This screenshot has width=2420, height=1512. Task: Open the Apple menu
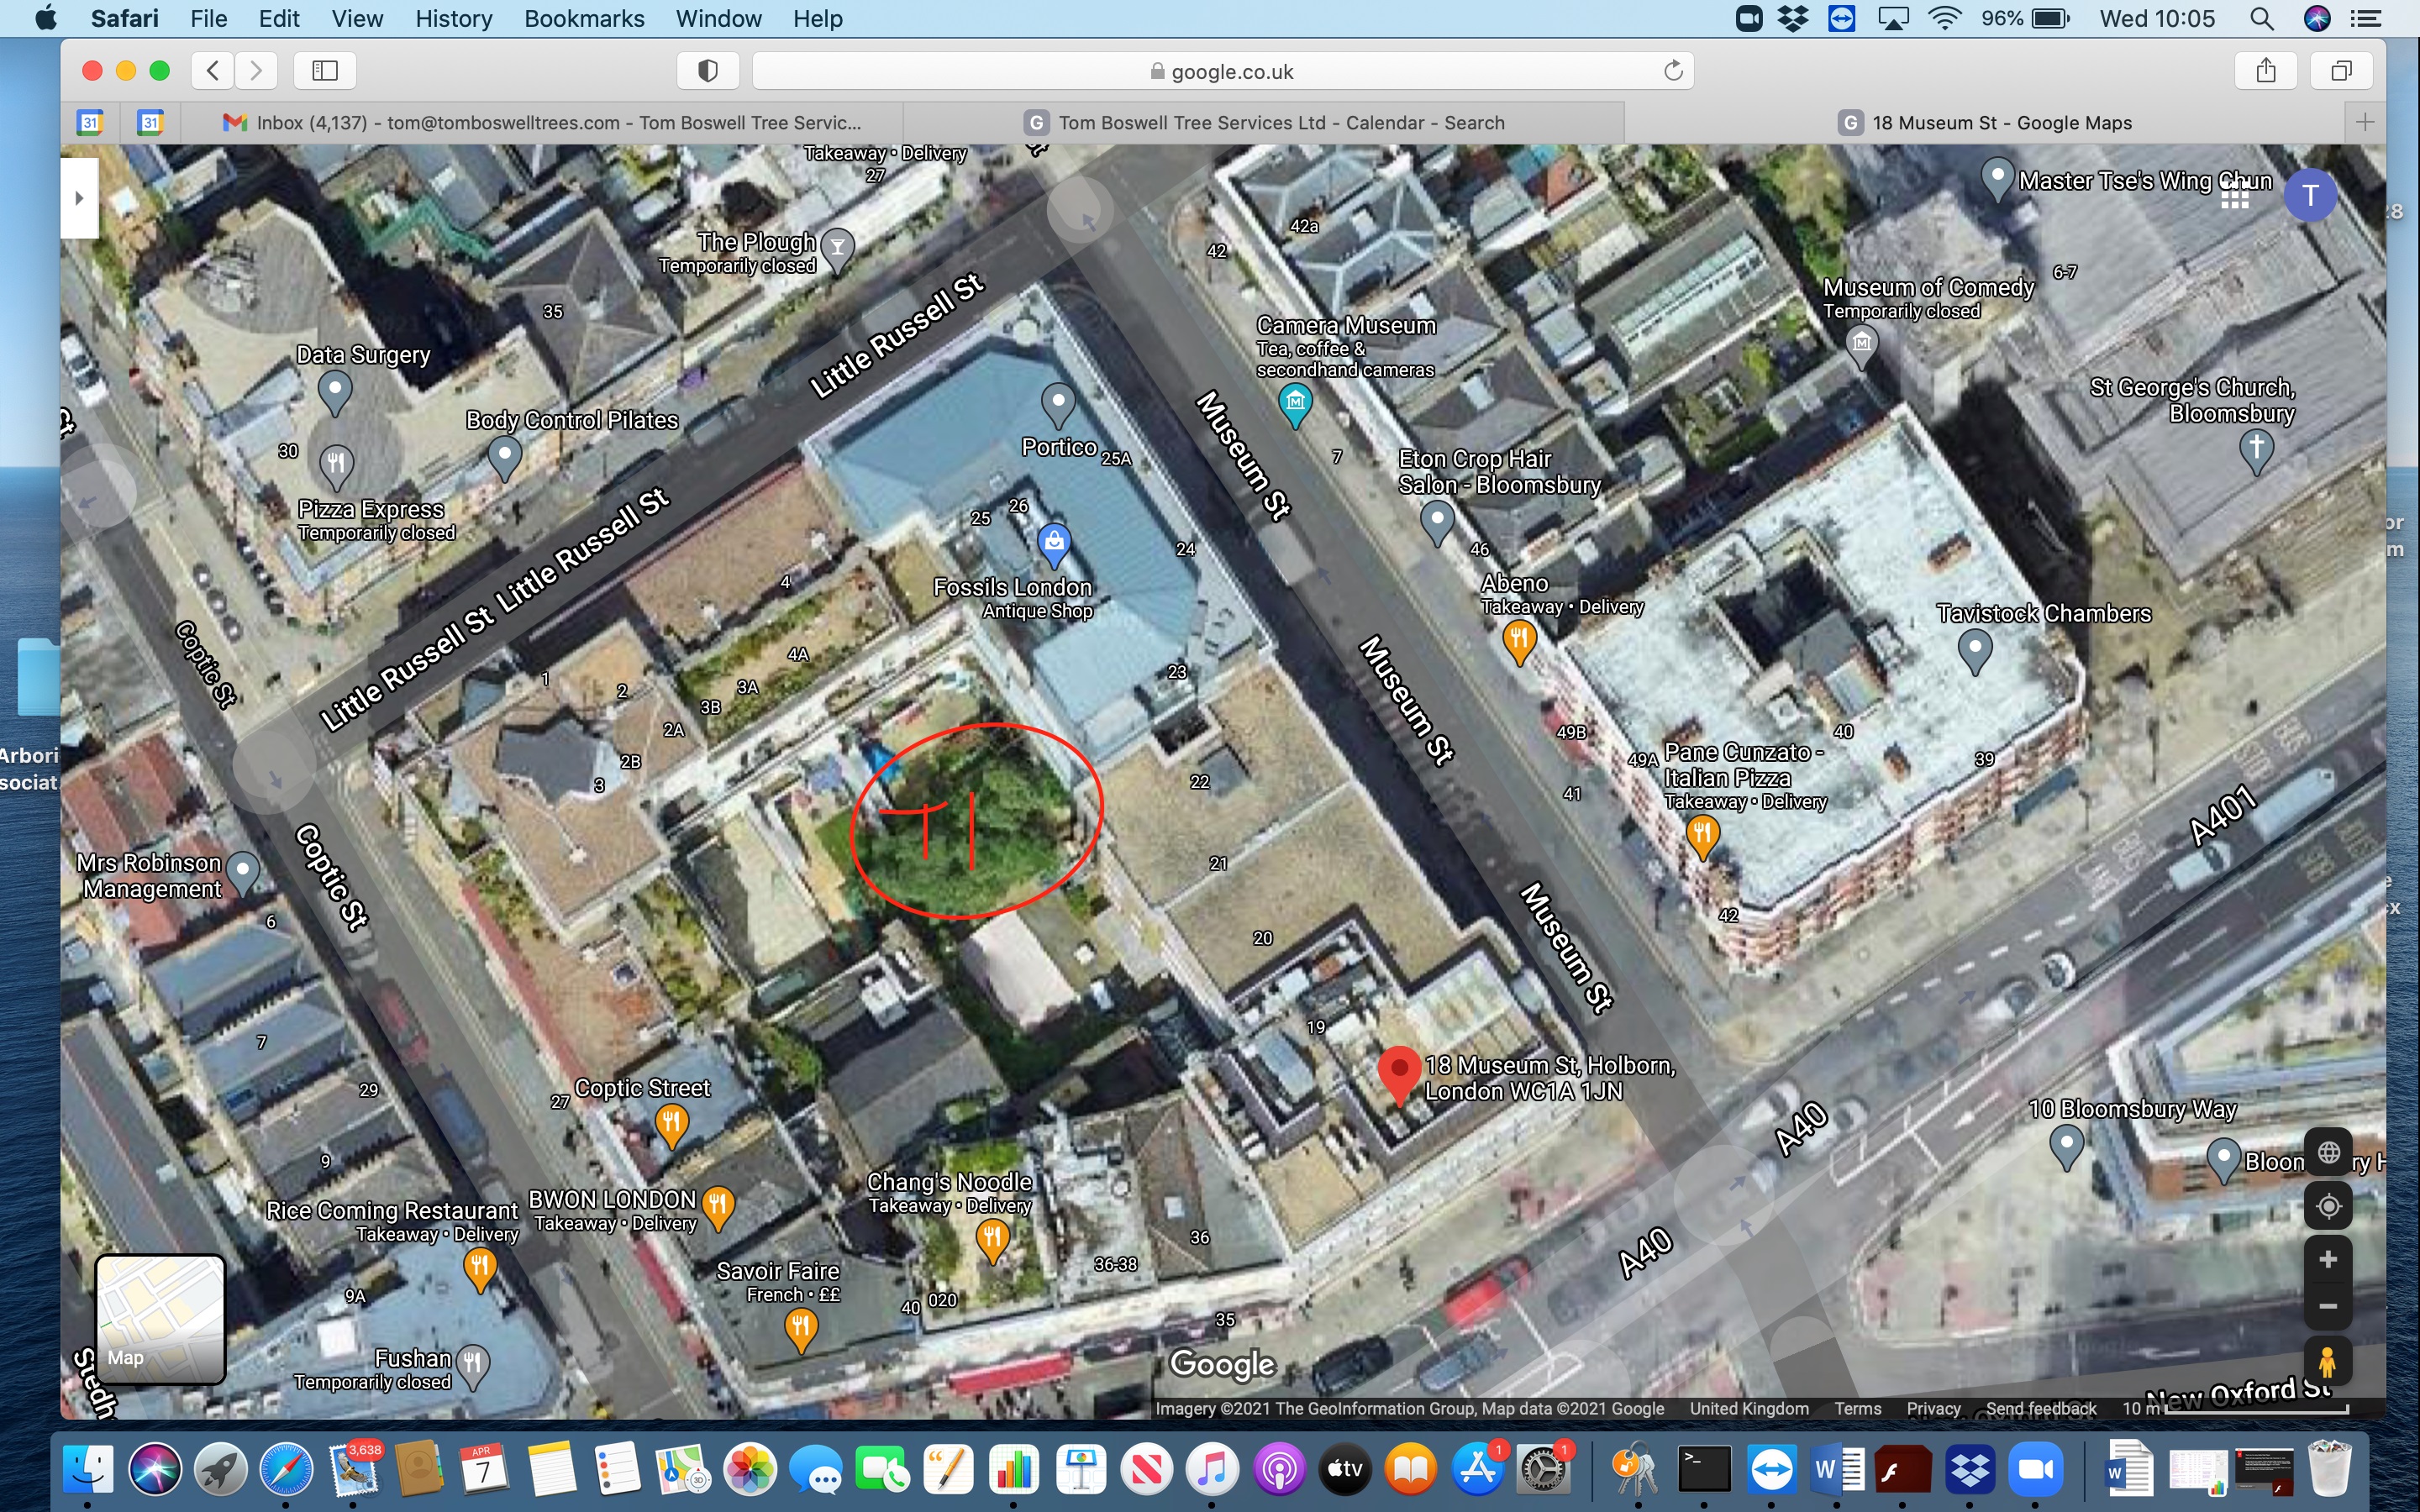(45, 18)
